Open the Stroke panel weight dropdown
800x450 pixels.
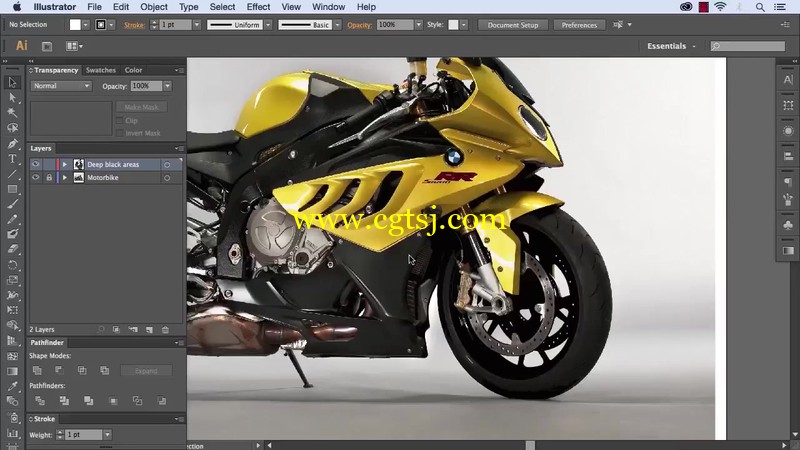[x=107, y=435]
